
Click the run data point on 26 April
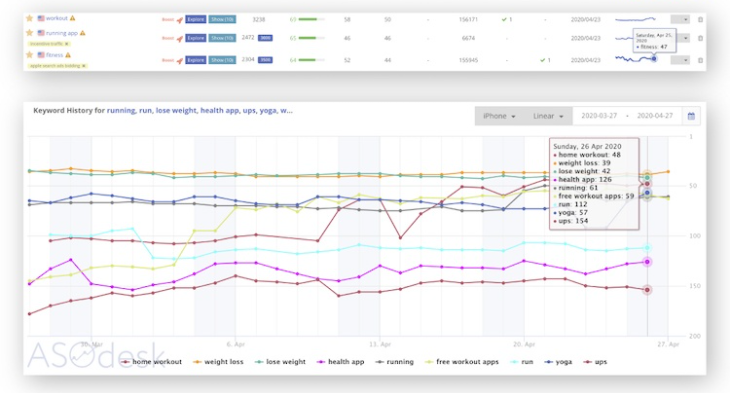(647, 248)
